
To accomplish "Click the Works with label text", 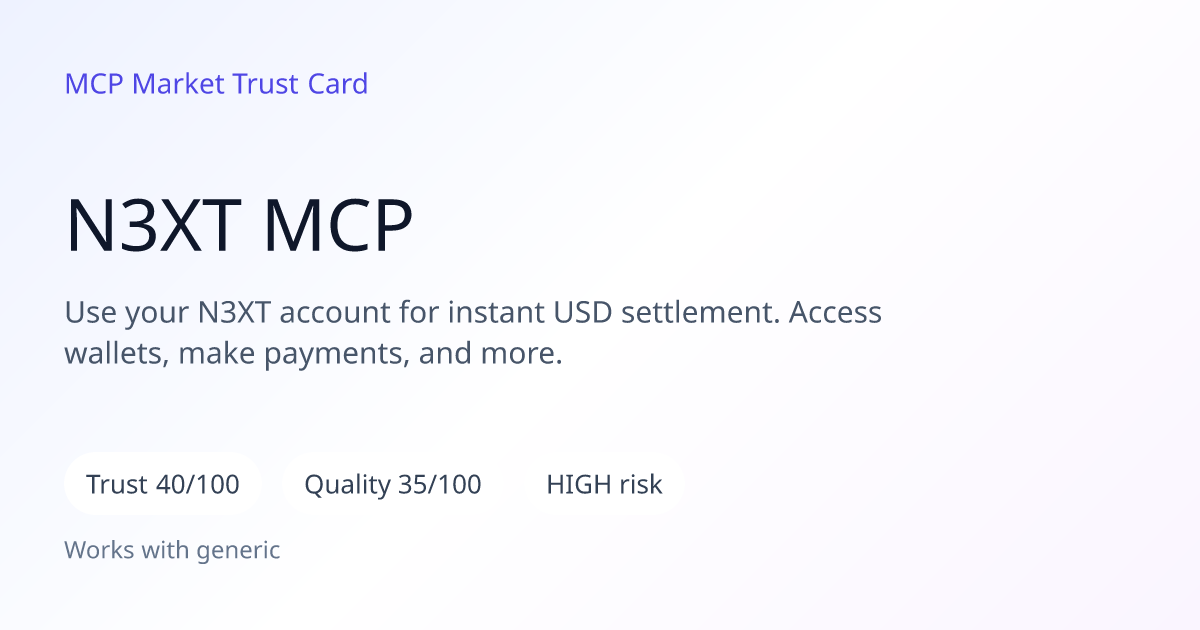I will 127,549.
